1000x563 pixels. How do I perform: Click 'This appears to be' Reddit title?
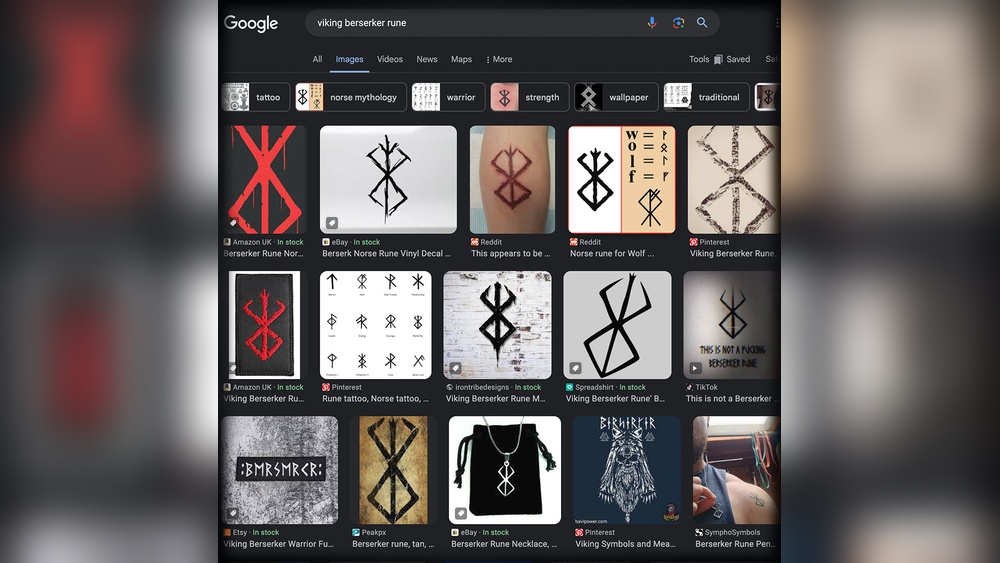pyautogui.click(x=510, y=254)
